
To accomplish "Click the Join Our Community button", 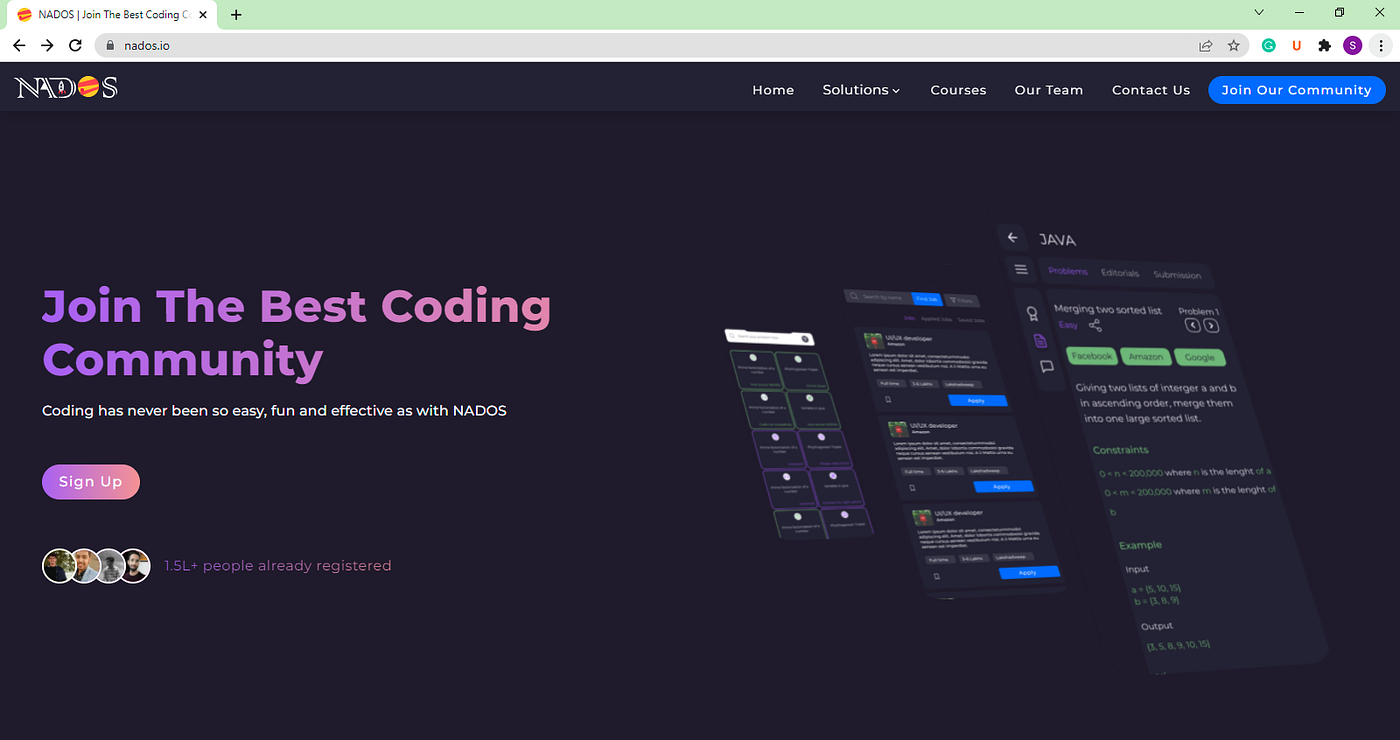I will 1296,89.
